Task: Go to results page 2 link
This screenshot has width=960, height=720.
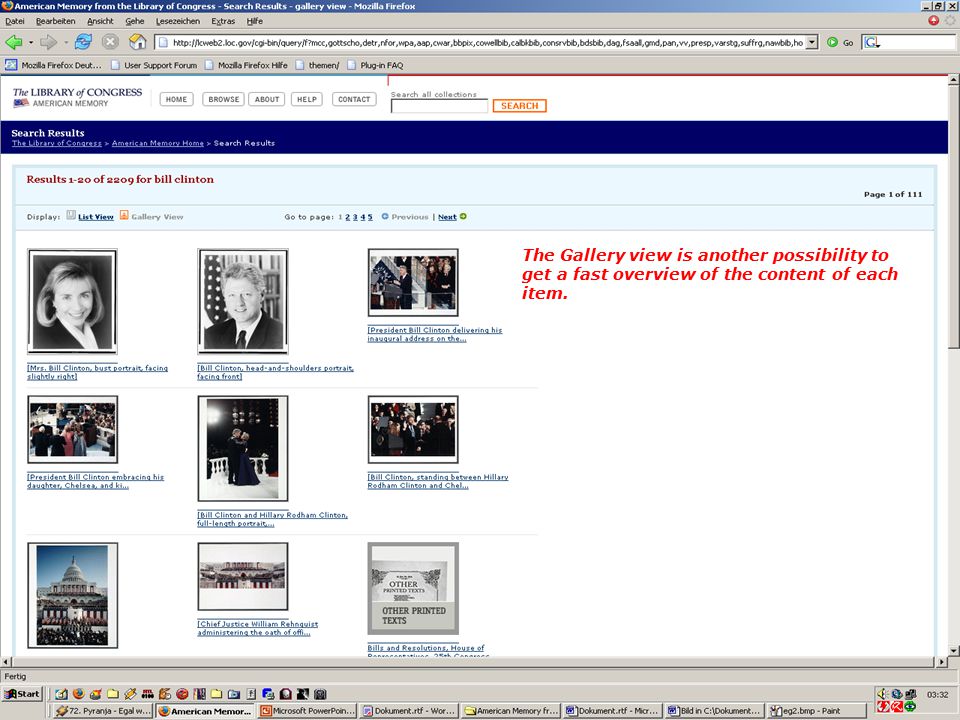Action: (348, 217)
